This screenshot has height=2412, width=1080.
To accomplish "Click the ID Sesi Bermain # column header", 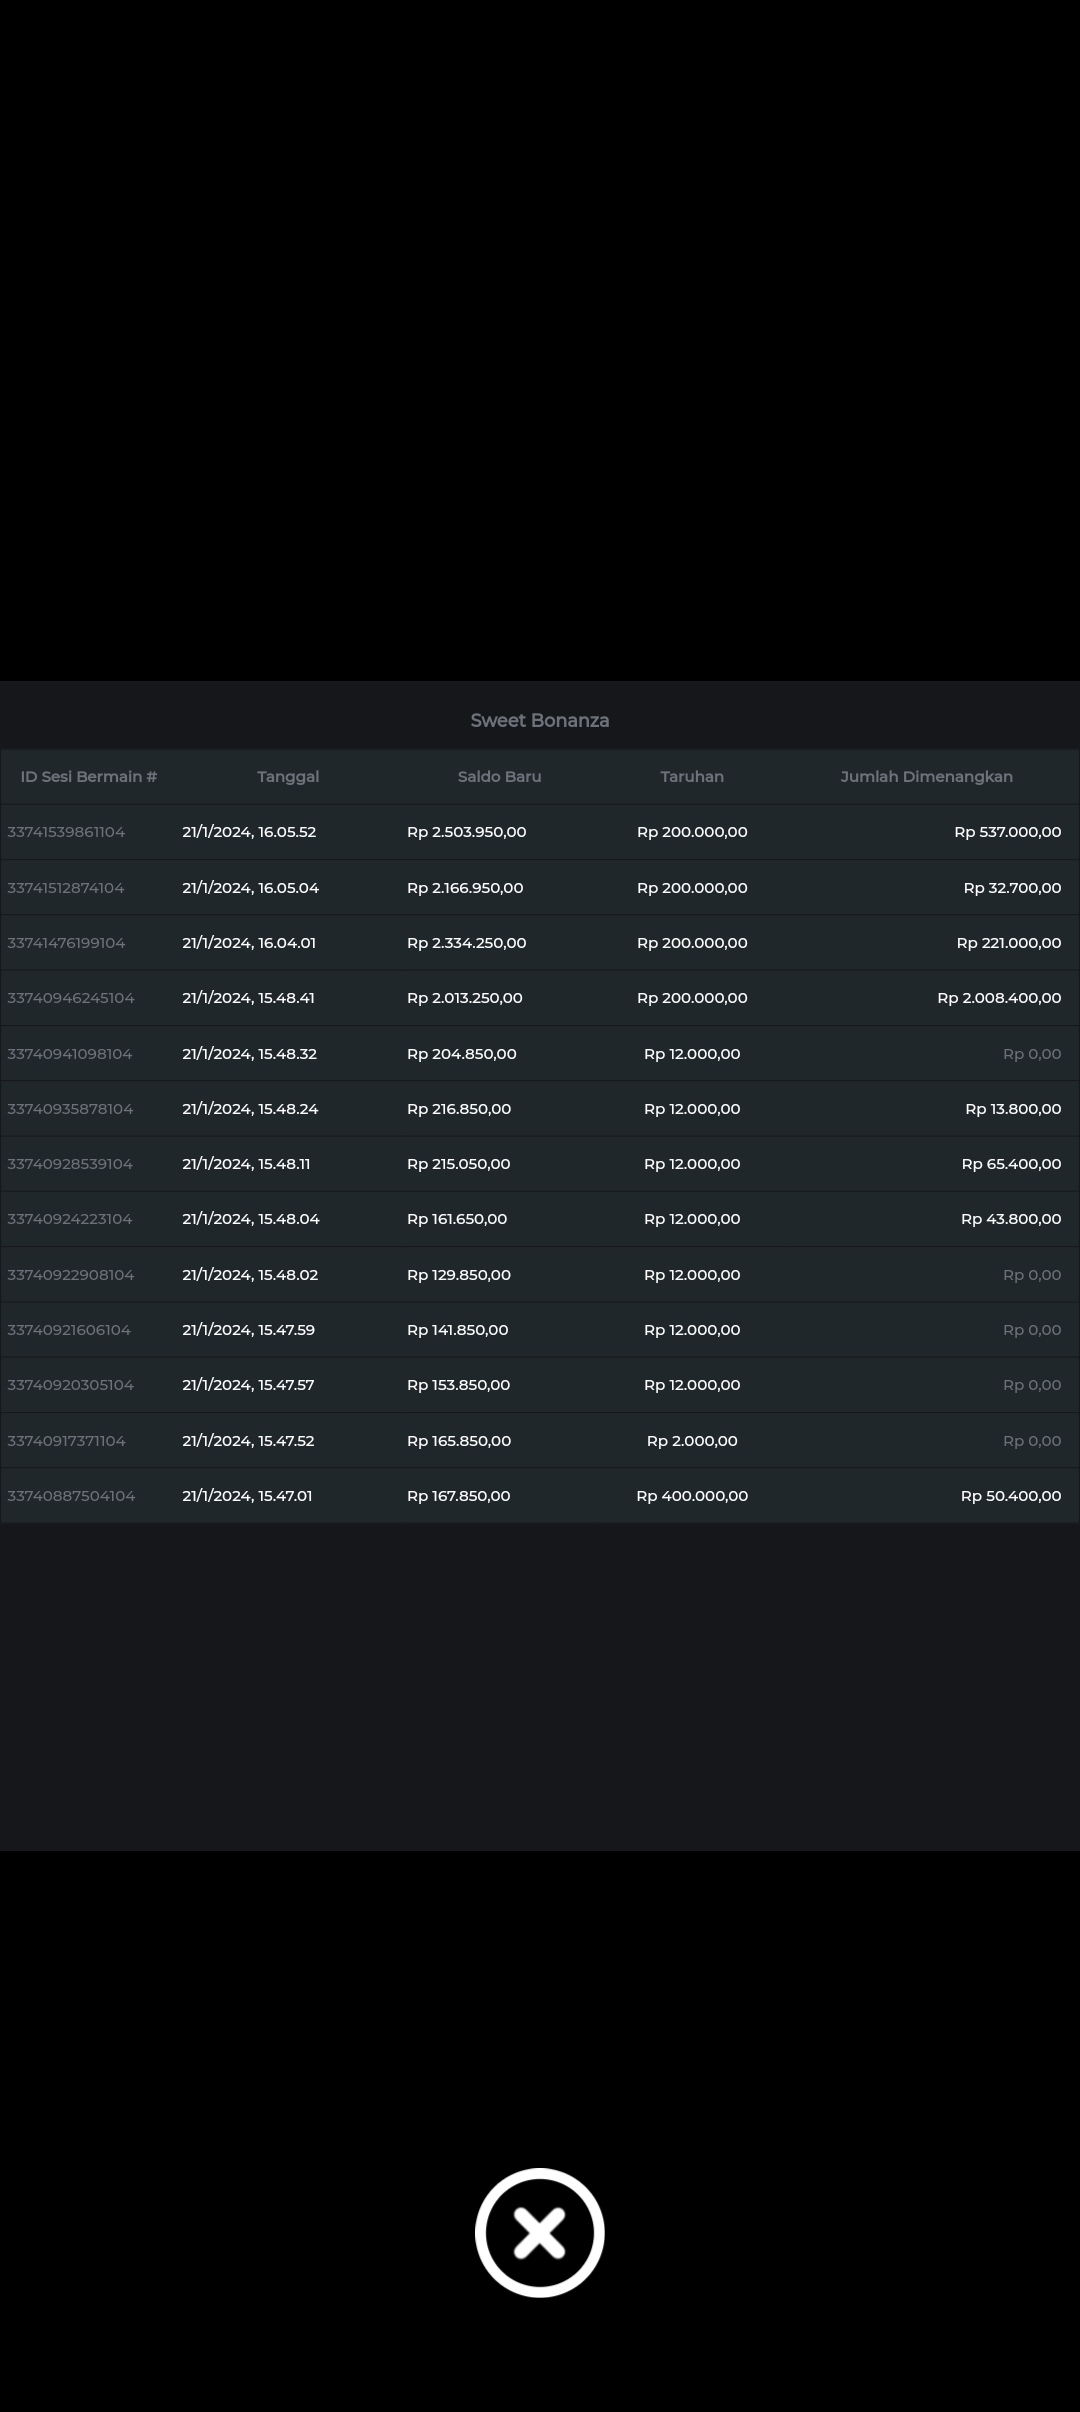I will pyautogui.click(x=89, y=776).
